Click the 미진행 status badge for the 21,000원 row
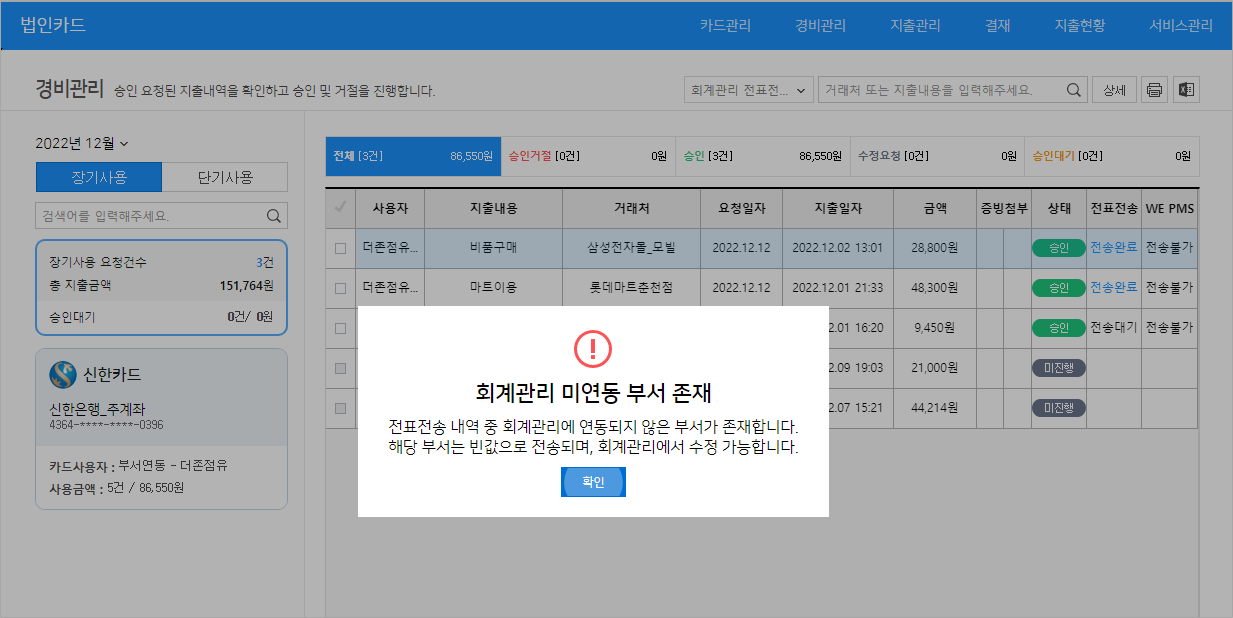The image size is (1233, 618). (1058, 368)
